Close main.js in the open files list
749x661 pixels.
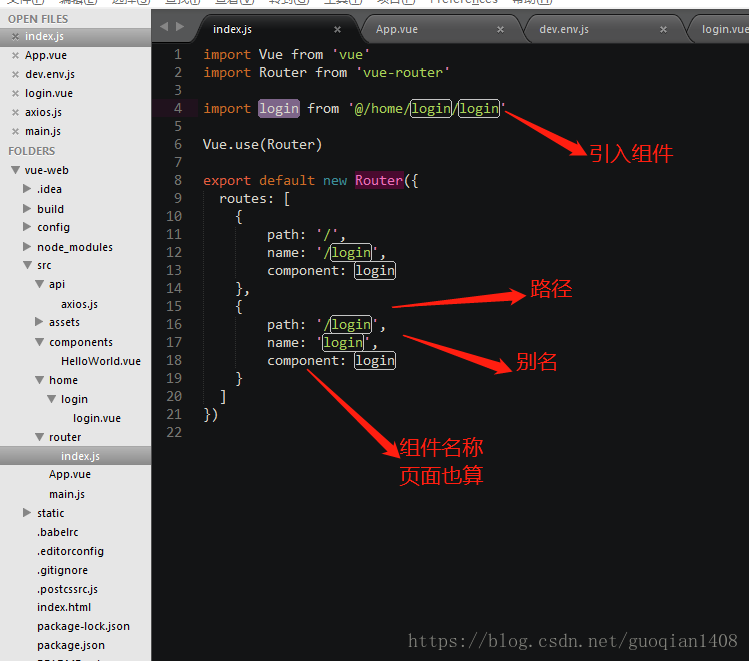(15, 131)
